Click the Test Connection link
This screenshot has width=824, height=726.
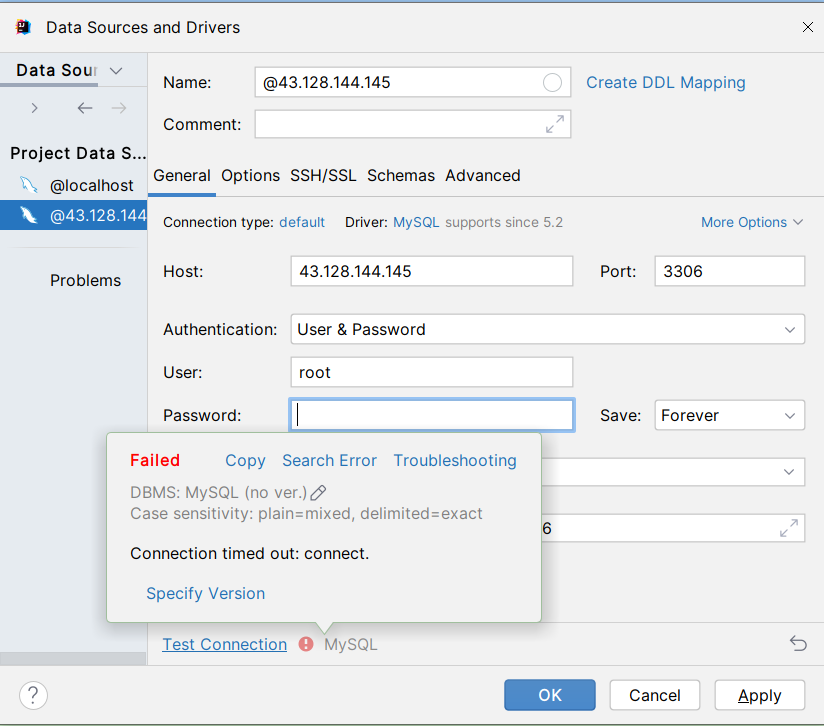click(224, 644)
